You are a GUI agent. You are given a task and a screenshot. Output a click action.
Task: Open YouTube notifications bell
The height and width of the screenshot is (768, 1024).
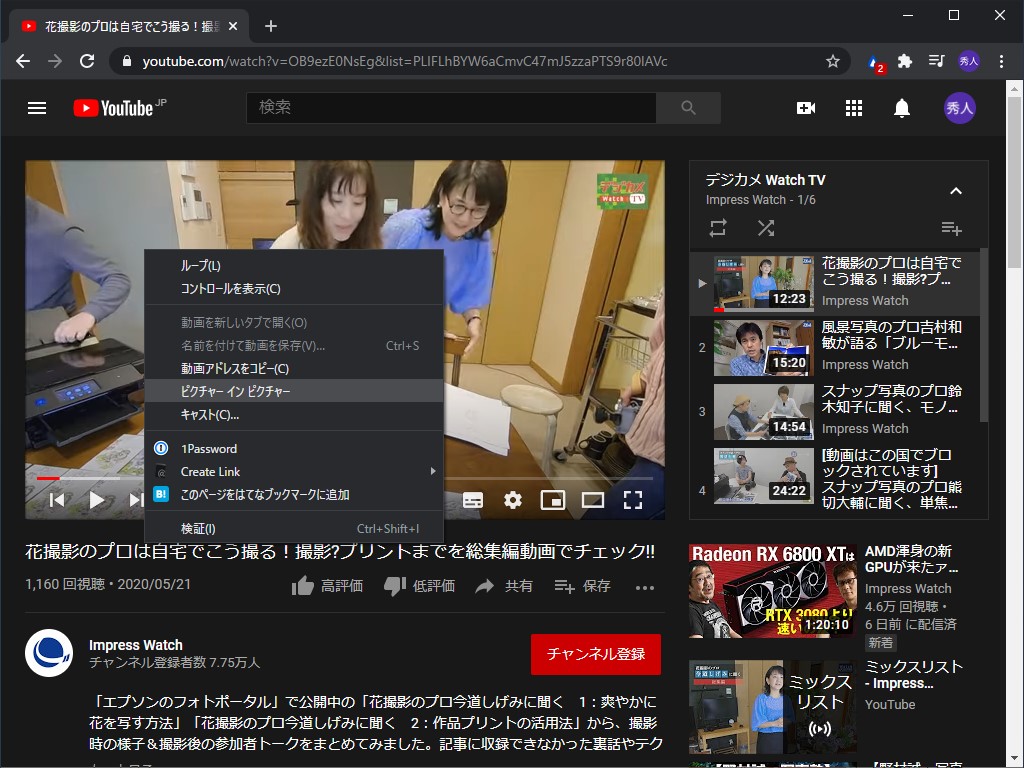click(x=901, y=108)
